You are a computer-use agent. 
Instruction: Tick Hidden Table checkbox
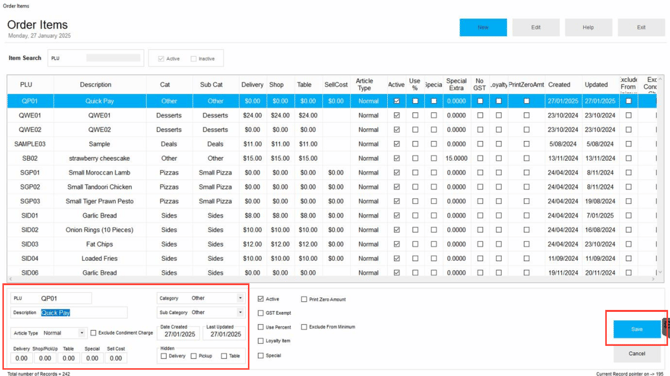pyautogui.click(x=224, y=356)
